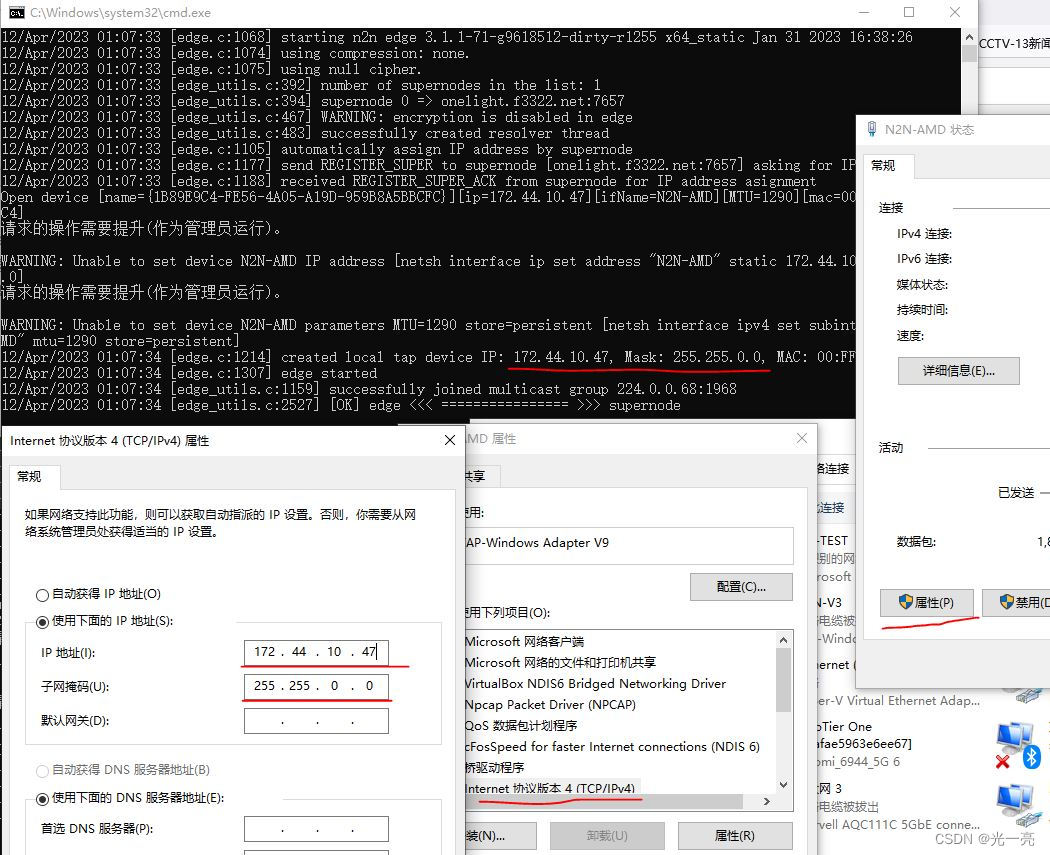The height and width of the screenshot is (855, 1050).
Task: Select cFosSpeed for faster Internet connections item
Action: click(x=612, y=747)
